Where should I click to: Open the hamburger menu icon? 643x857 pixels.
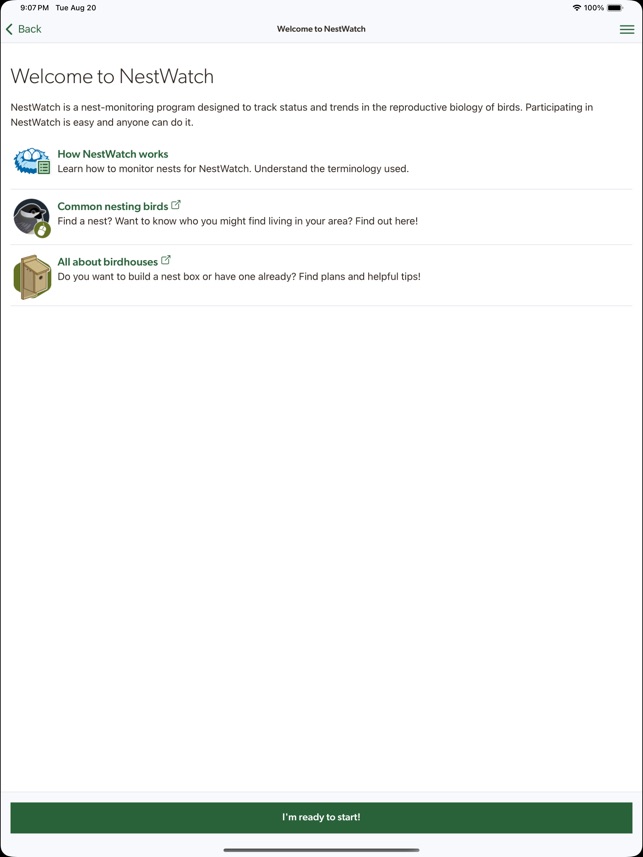(627, 30)
